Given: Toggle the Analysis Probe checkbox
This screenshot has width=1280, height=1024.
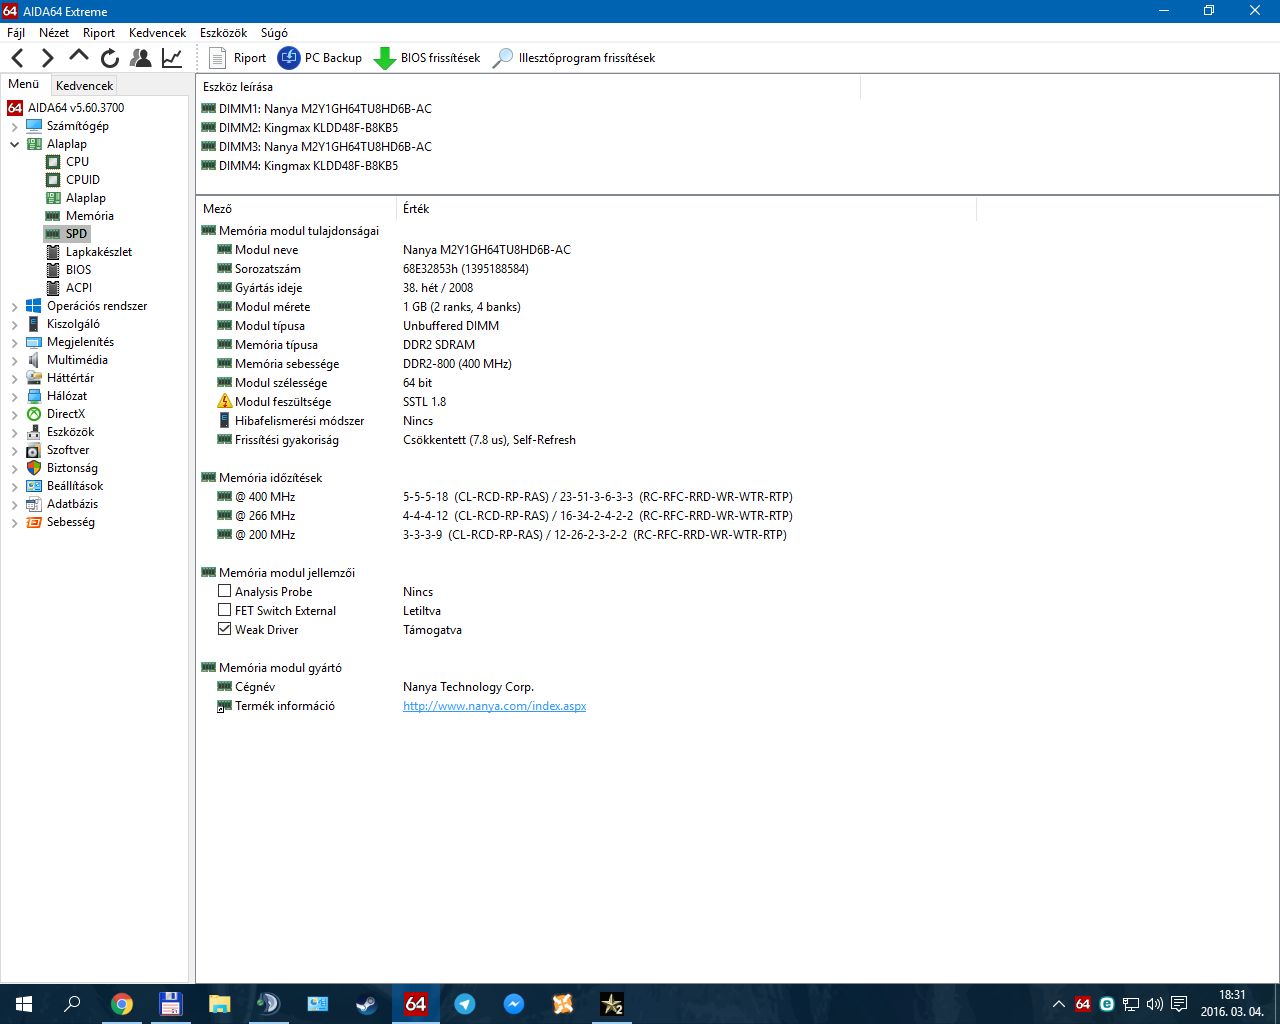Looking at the screenshot, I should tap(224, 591).
